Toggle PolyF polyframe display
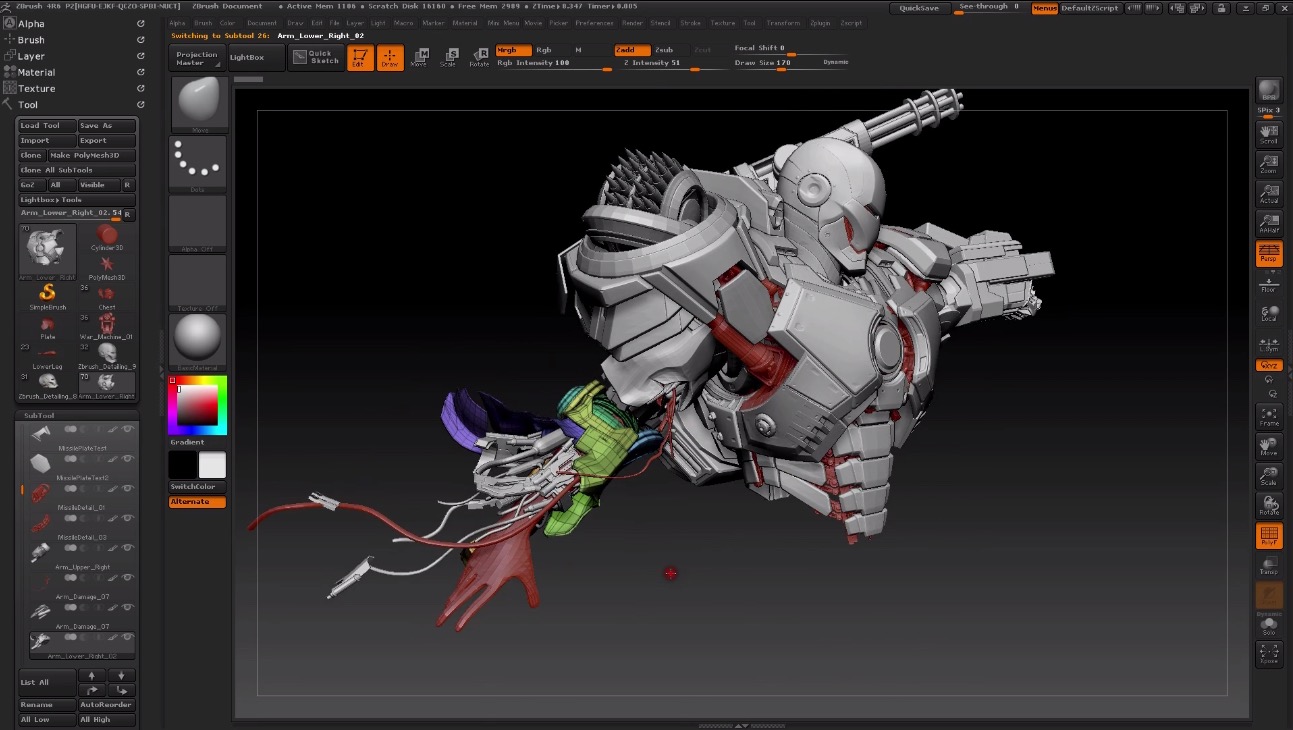This screenshot has height=730, width=1293. pos(1269,536)
